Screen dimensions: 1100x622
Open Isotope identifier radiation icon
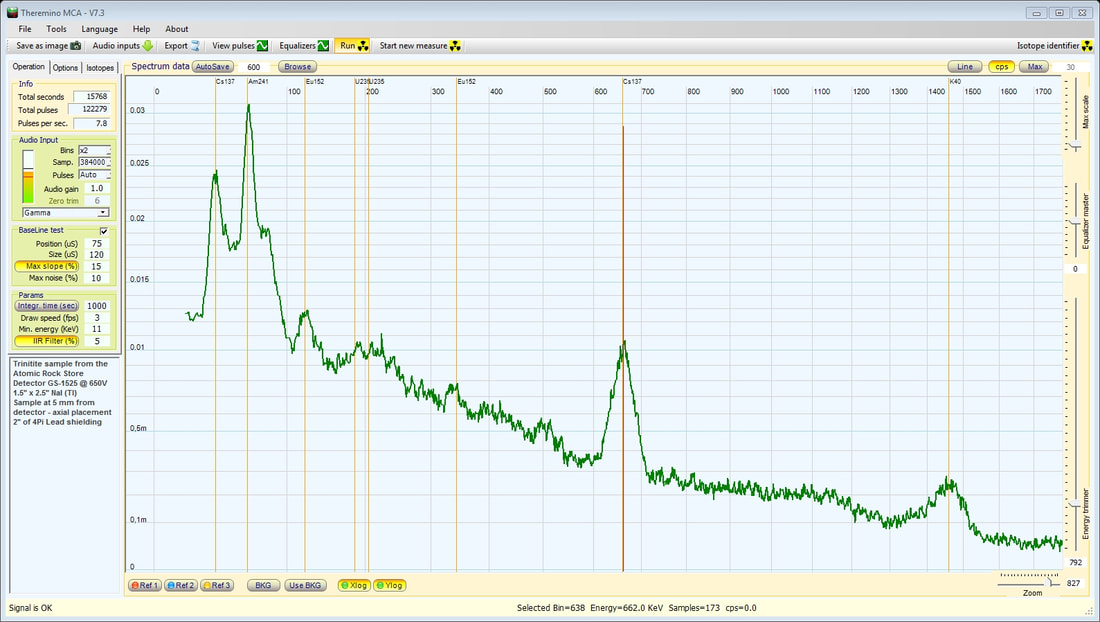(1087, 46)
